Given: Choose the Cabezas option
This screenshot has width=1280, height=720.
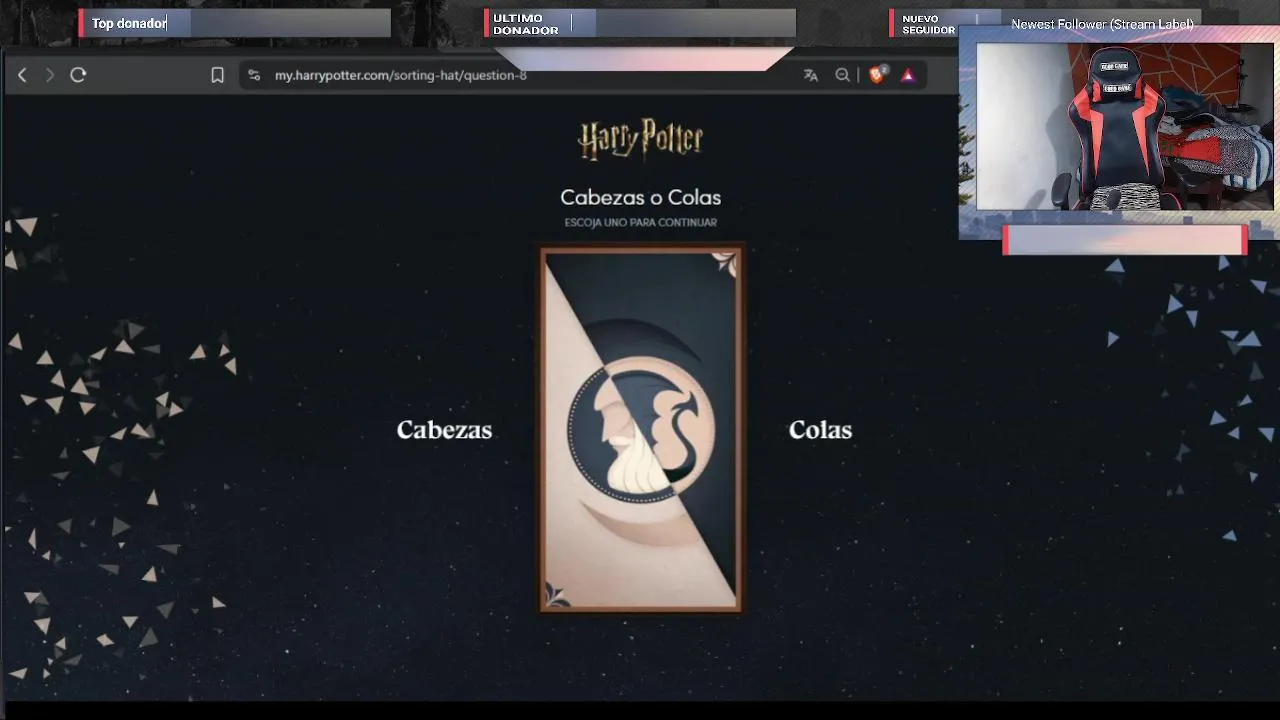Looking at the screenshot, I should tap(444, 430).
